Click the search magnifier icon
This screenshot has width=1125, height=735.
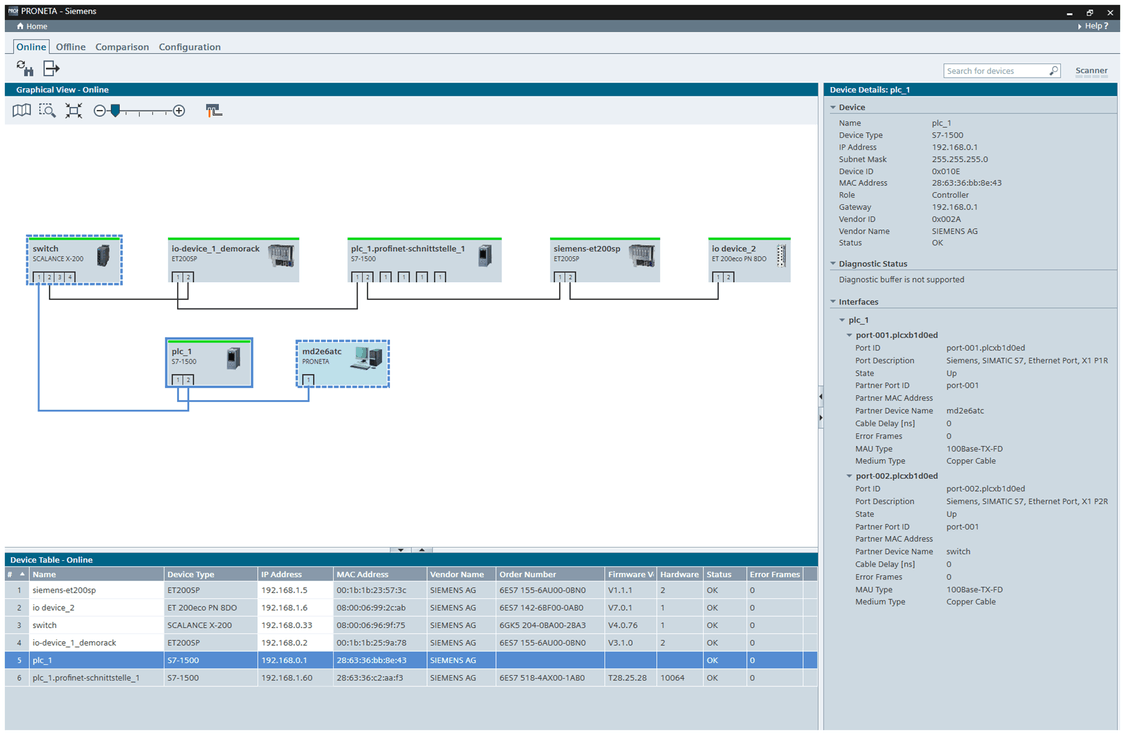click(x=1053, y=71)
